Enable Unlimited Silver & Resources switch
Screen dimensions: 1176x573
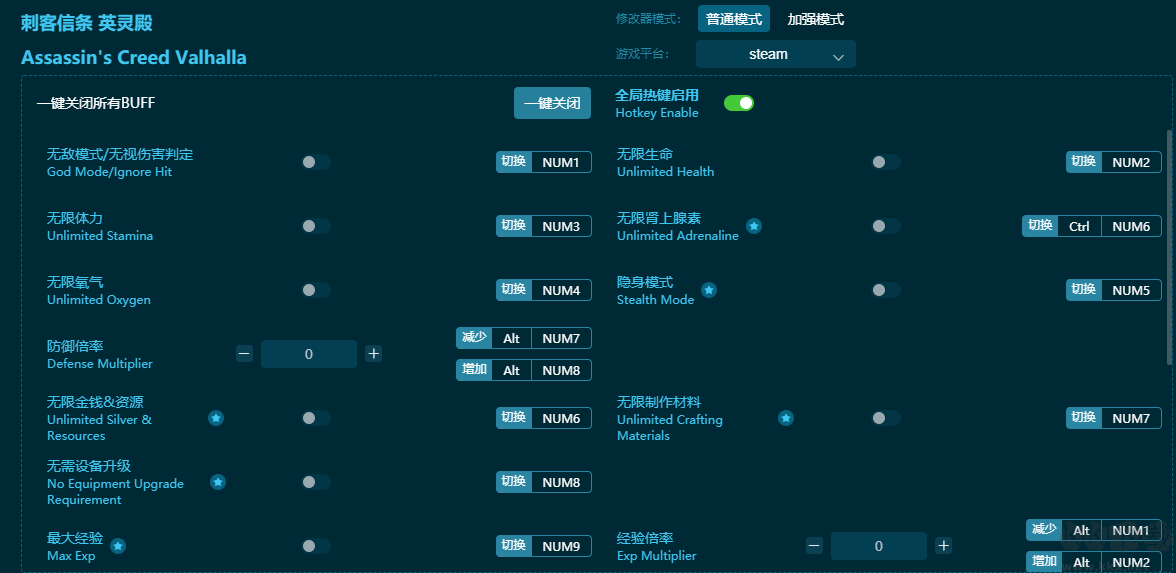(x=316, y=418)
